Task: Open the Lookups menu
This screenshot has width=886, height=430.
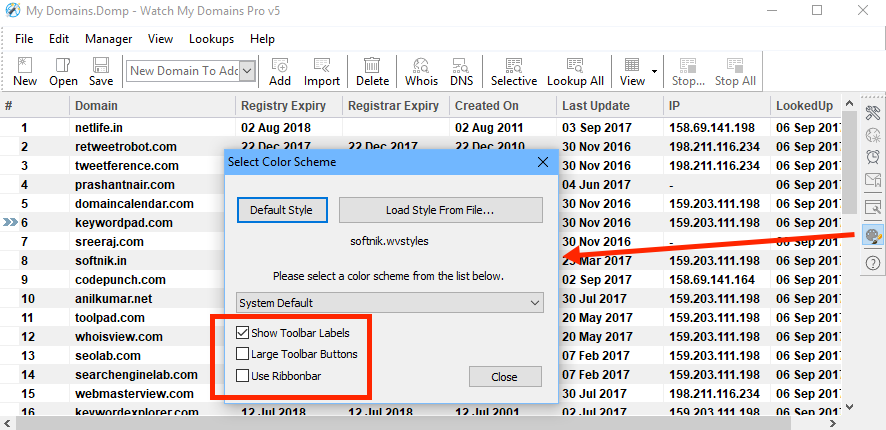Action: [211, 39]
